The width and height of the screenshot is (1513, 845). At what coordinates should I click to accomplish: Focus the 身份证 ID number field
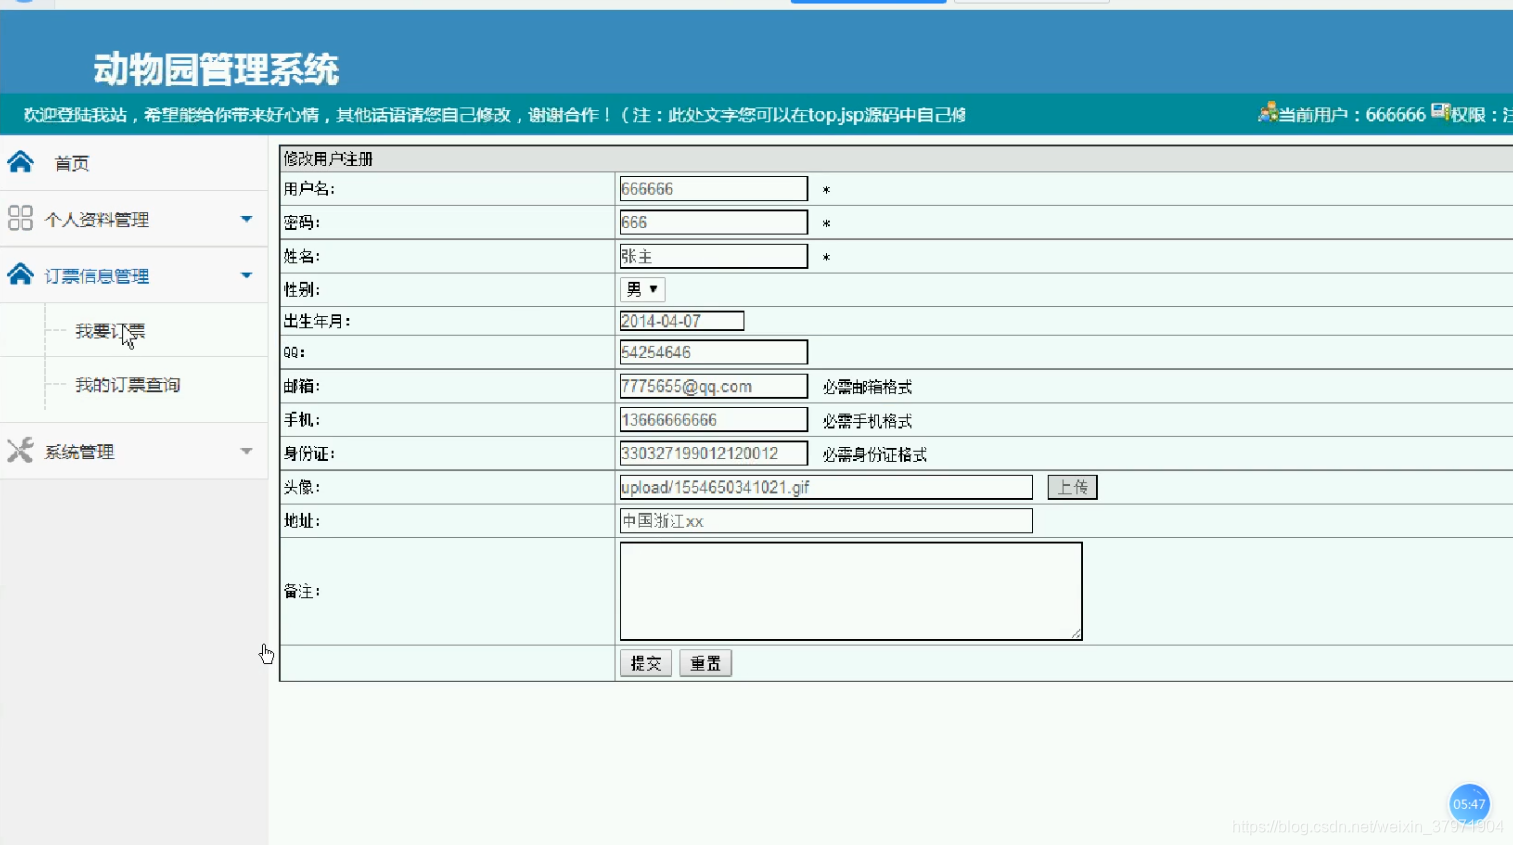click(713, 453)
